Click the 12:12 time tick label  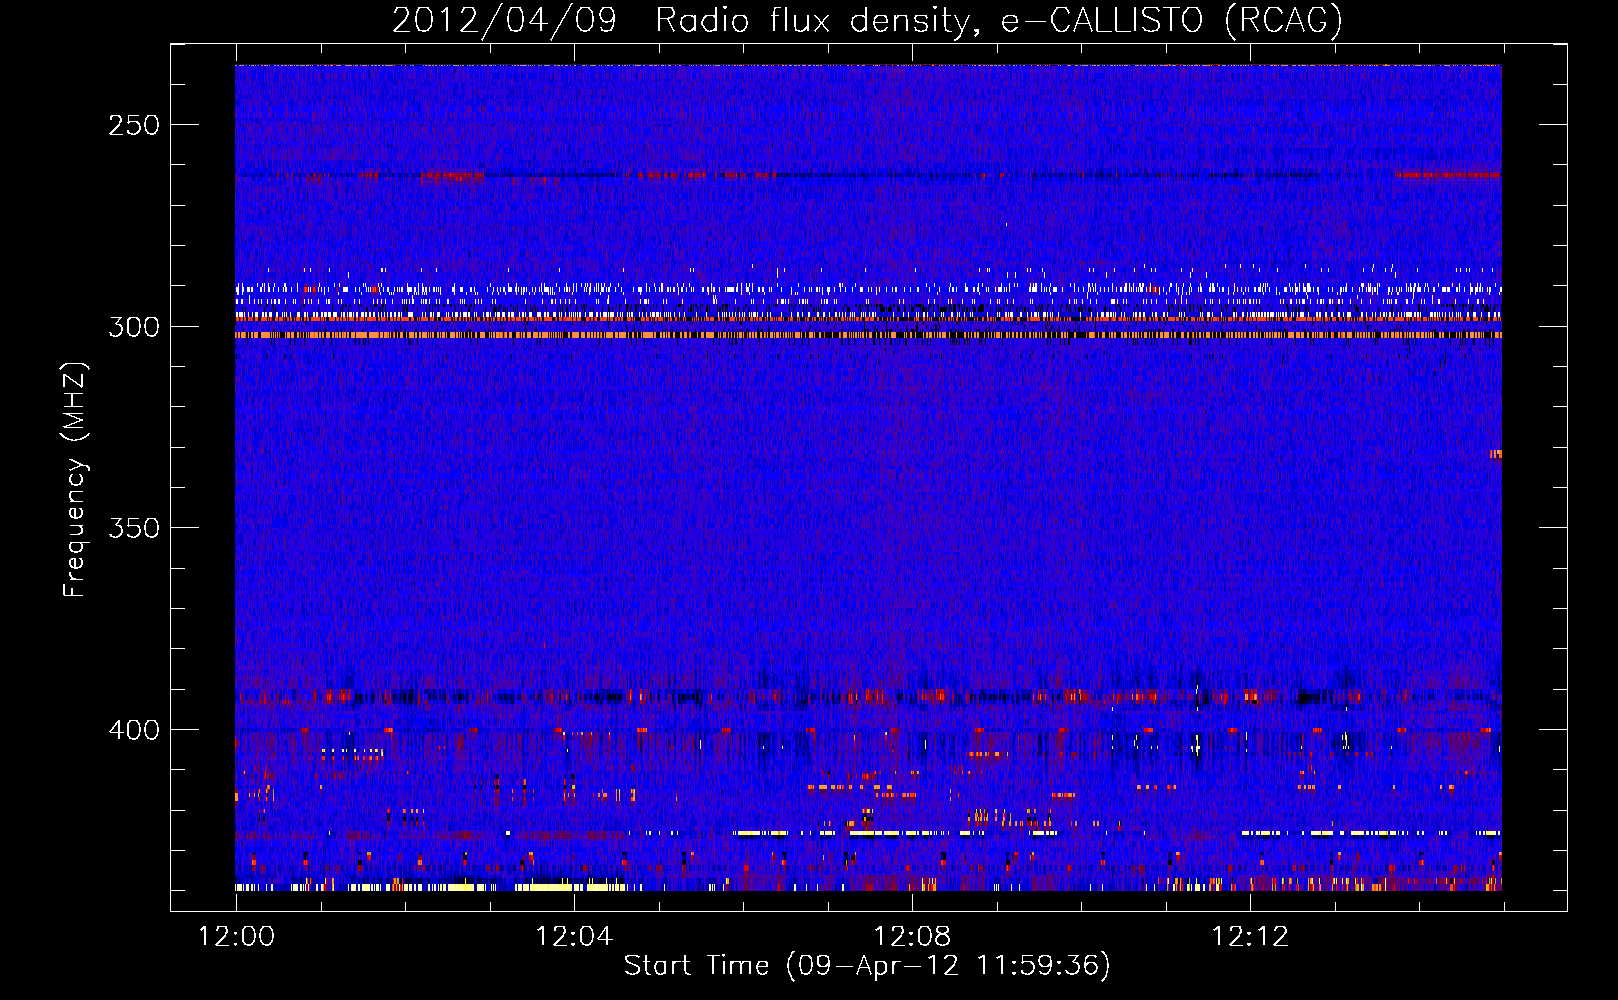(x=1250, y=936)
